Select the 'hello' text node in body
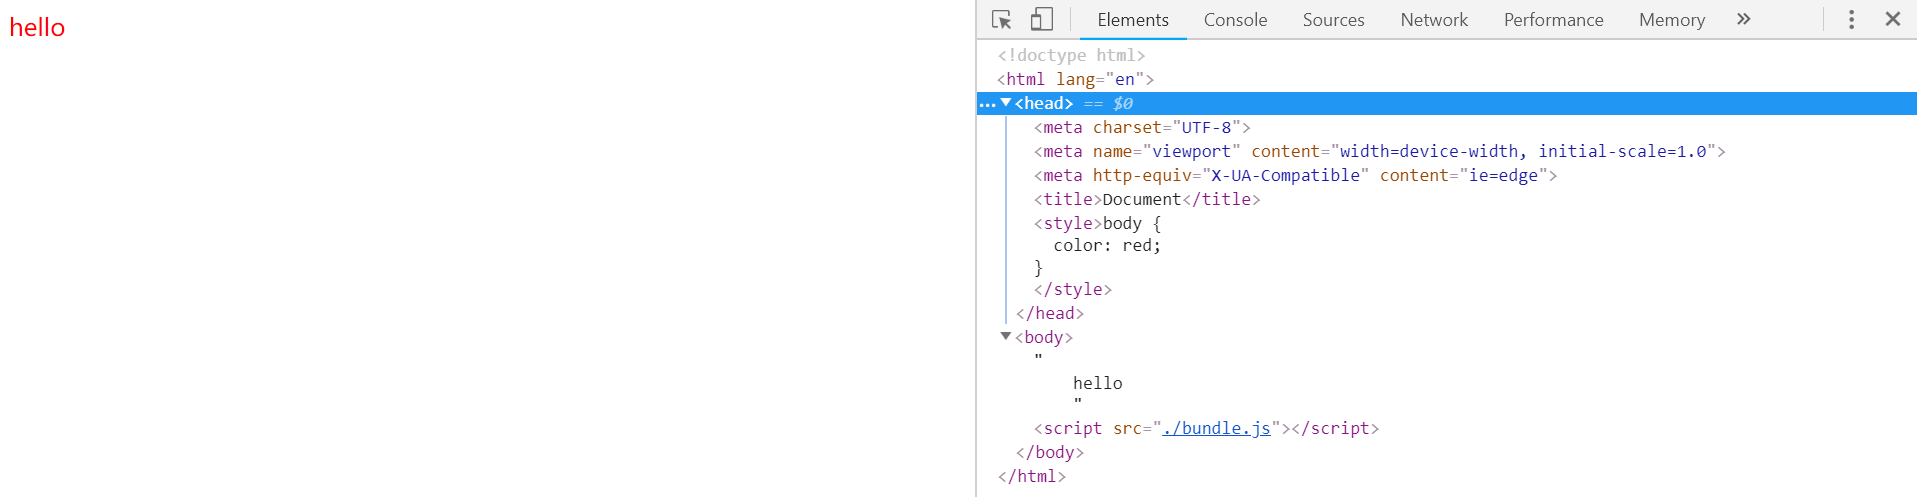The image size is (1917, 497). tap(1098, 383)
